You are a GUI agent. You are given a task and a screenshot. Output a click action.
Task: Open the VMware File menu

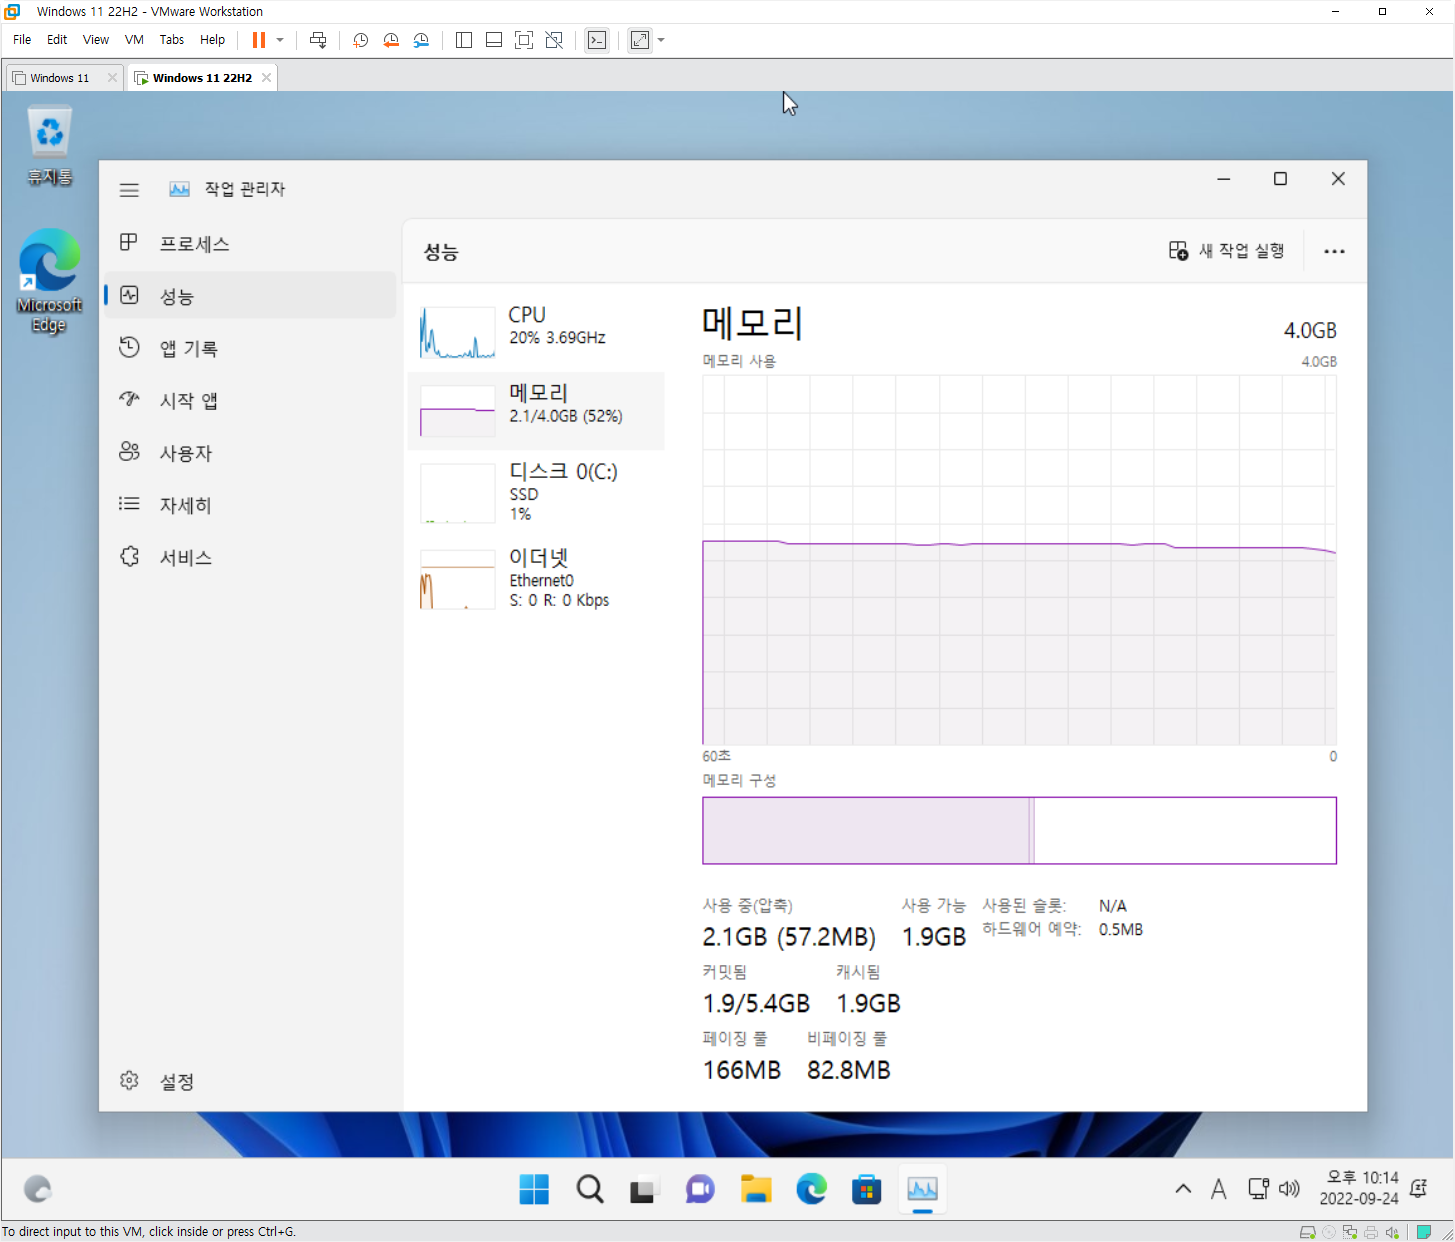pos(22,40)
